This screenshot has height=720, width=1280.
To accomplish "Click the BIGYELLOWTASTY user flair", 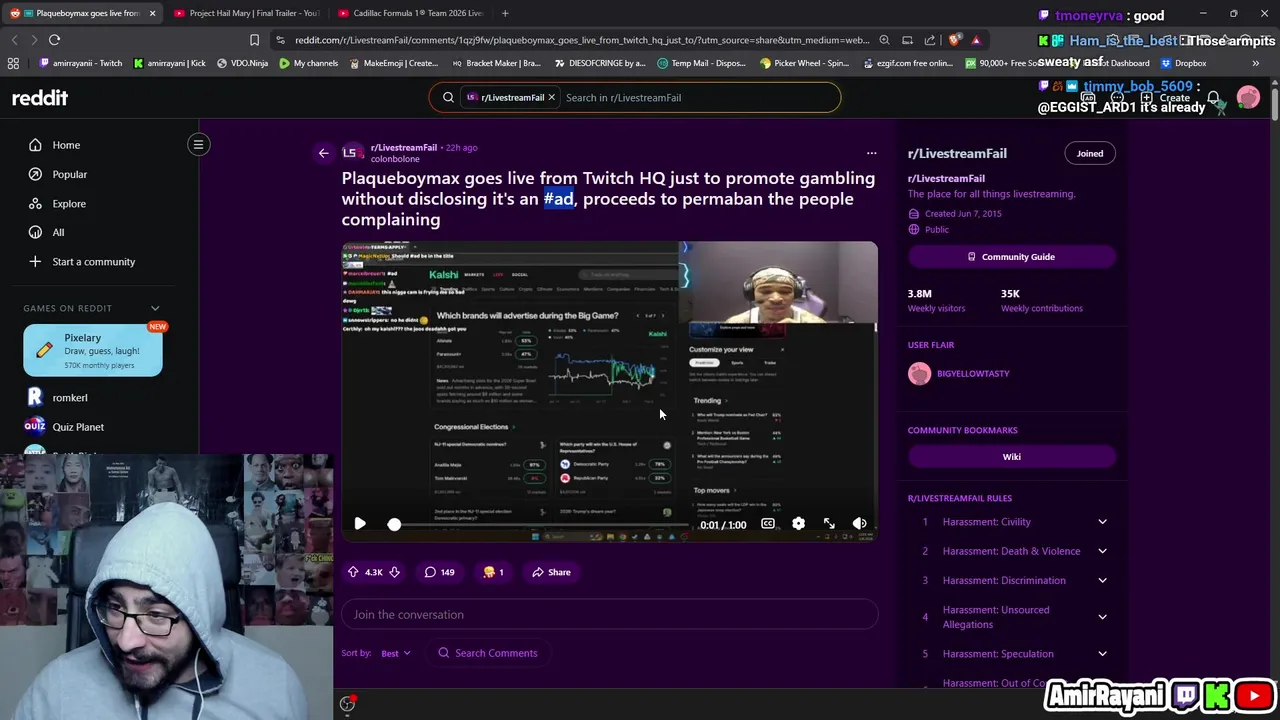I will click(x=973, y=374).
